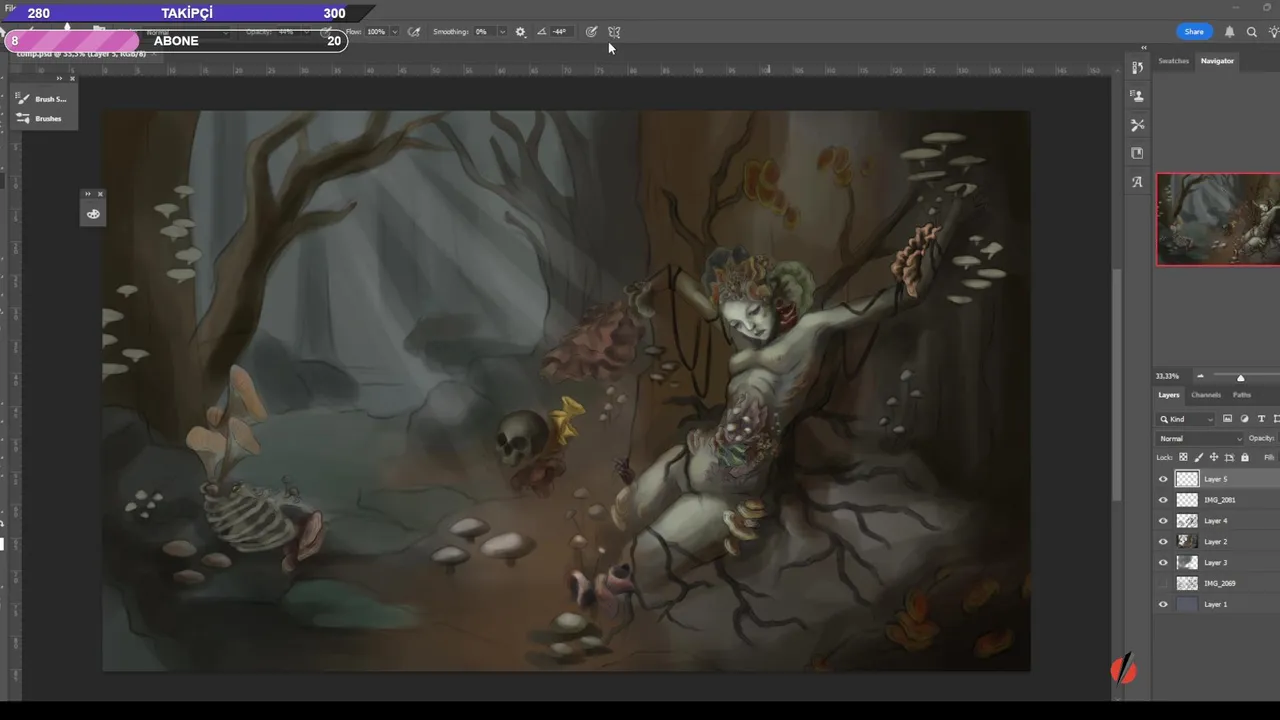The image size is (1280, 720).
Task: Lock artboard nesting
Action: click(1229, 457)
